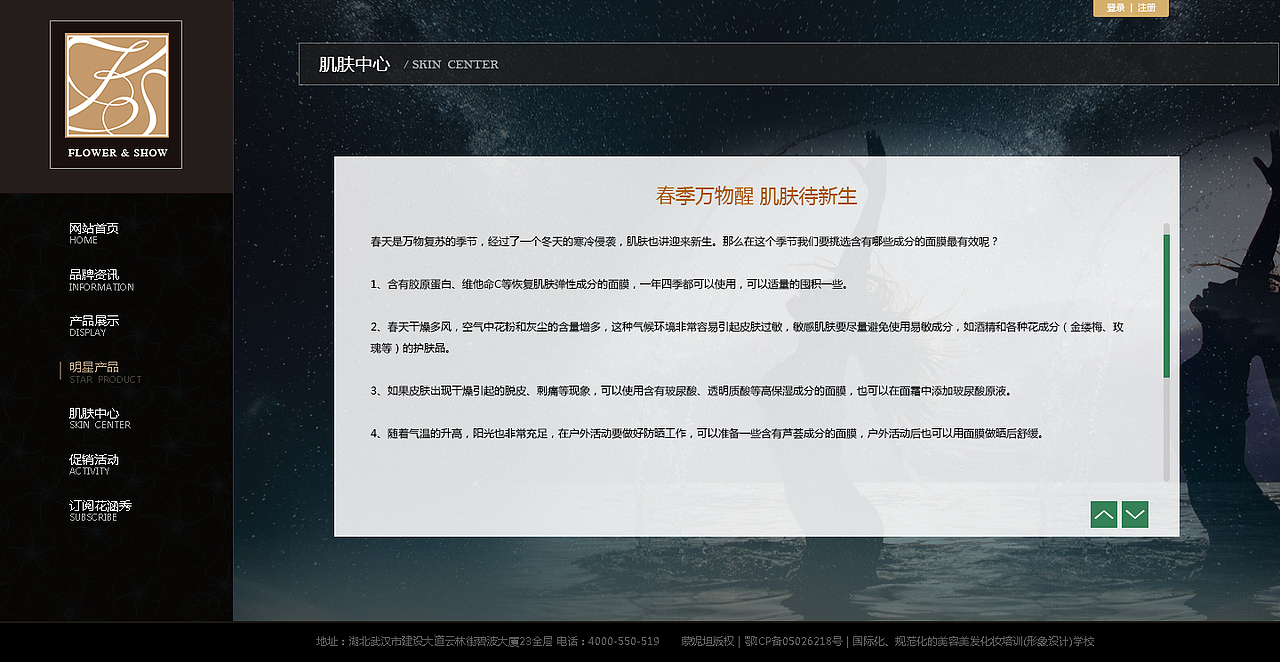Select 明星产品 Star Product menu item
The width and height of the screenshot is (1280, 662).
tap(105, 372)
